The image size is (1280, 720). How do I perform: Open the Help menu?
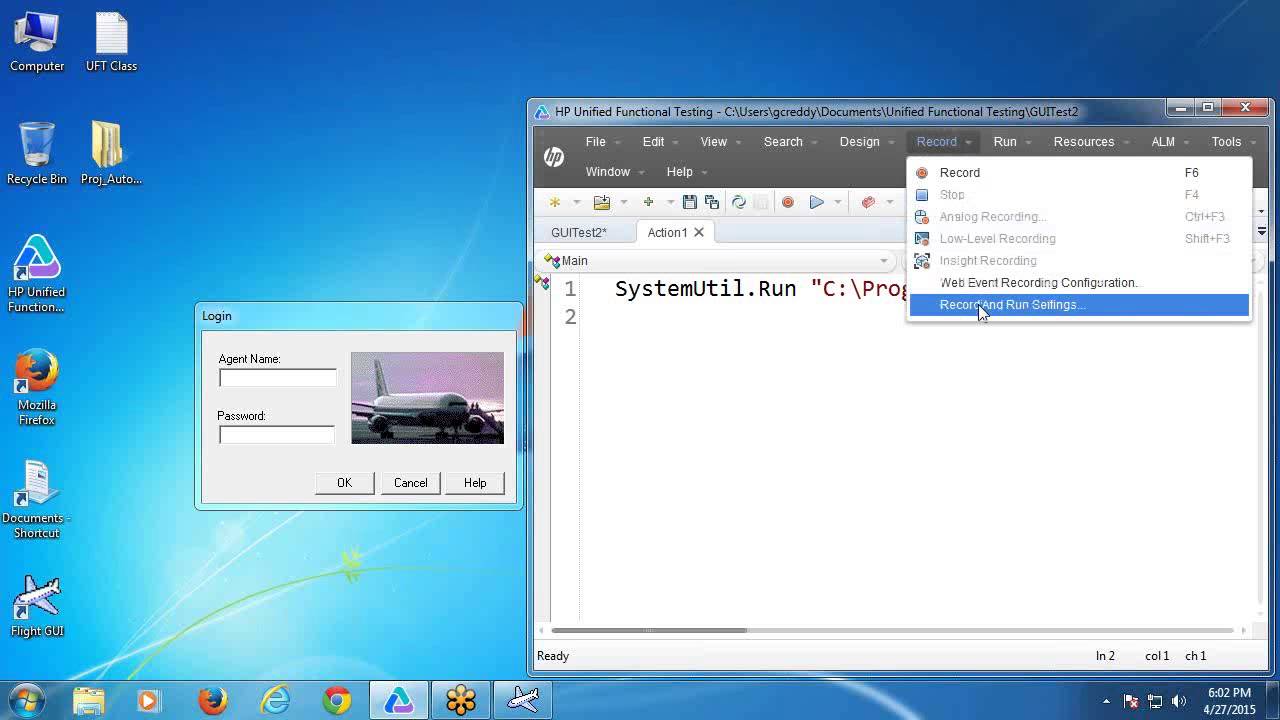(x=680, y=172)
